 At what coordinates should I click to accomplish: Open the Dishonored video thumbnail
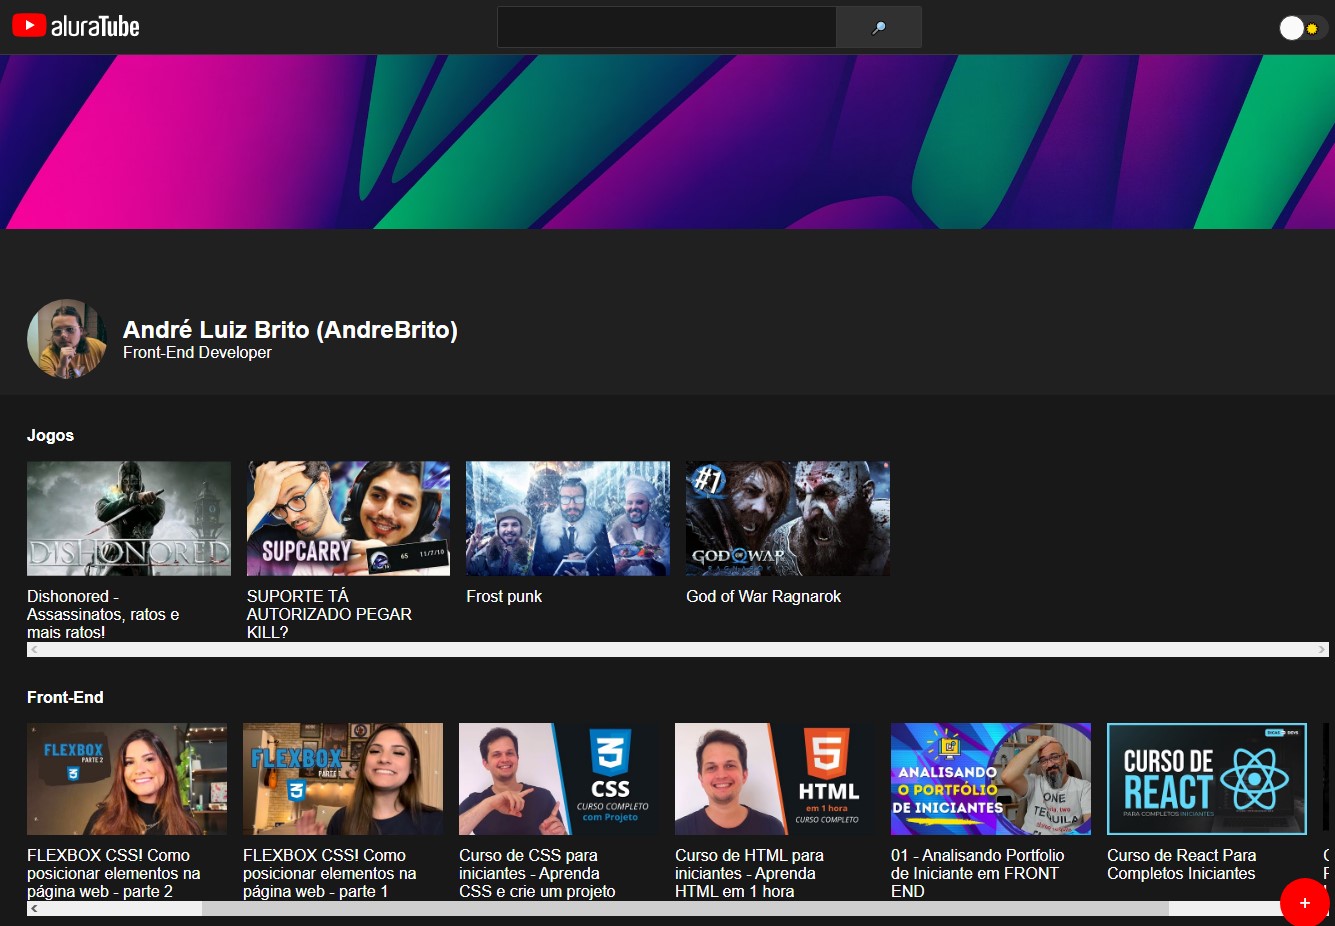click(x=129, y=518)
